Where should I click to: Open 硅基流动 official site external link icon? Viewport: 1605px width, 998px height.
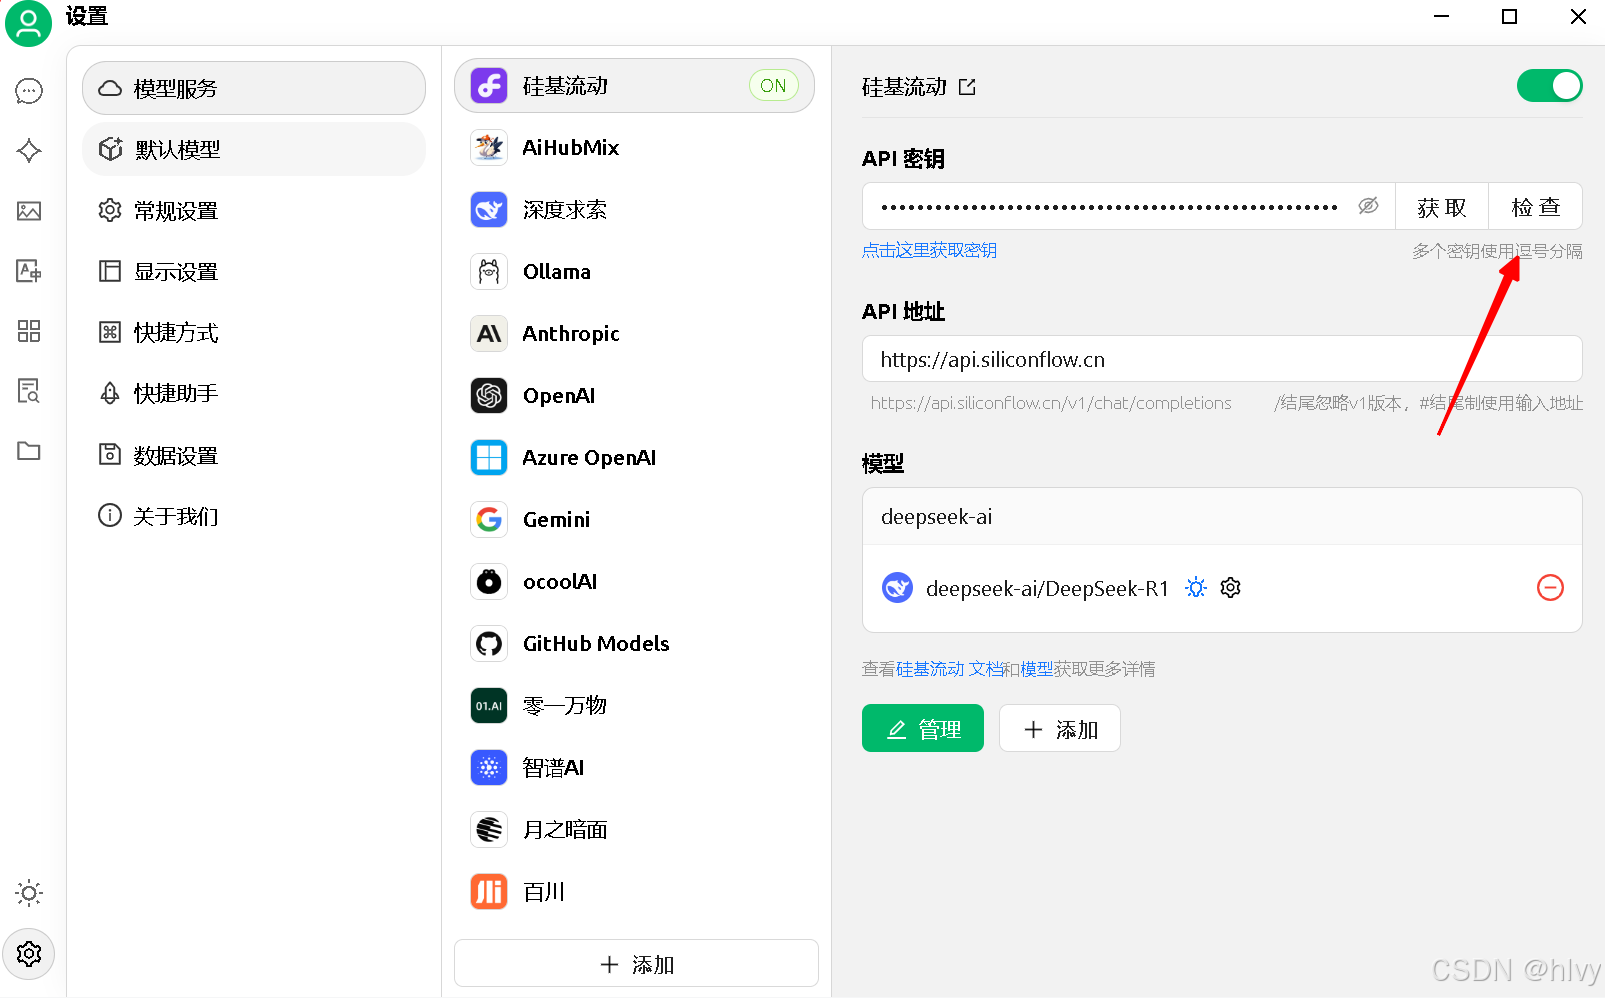tap(967, 87)
